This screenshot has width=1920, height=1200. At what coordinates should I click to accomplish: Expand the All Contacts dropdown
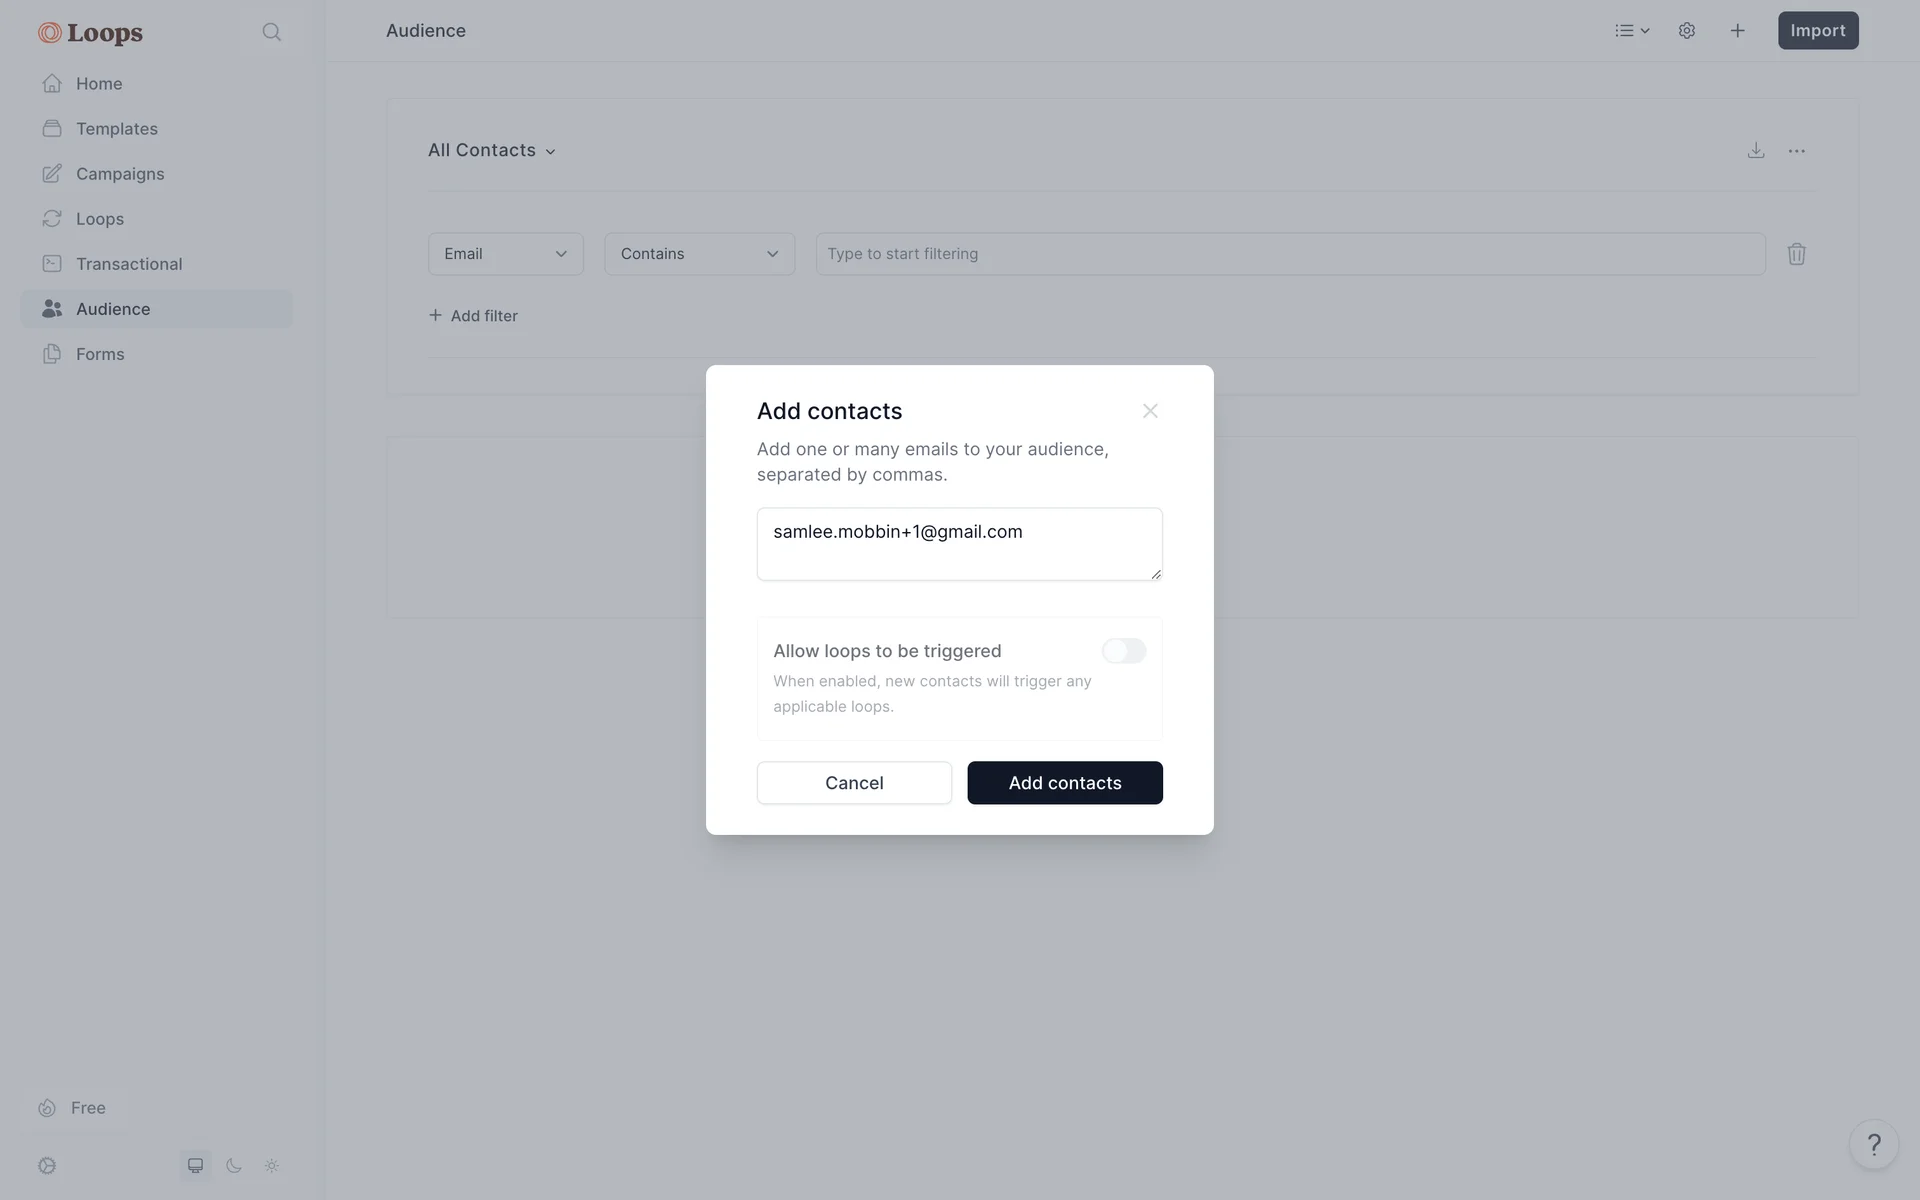pyautogui.click(x=492, y=150)
